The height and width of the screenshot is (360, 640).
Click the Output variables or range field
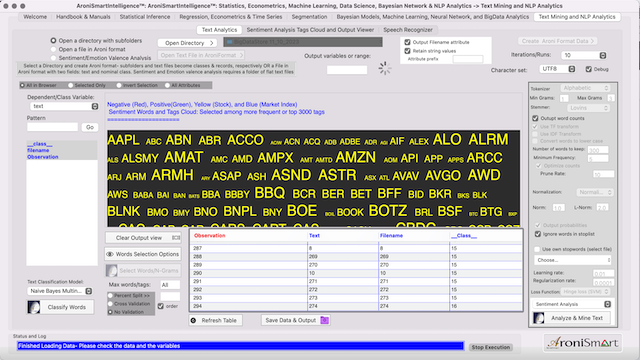(x=347, y=70)
